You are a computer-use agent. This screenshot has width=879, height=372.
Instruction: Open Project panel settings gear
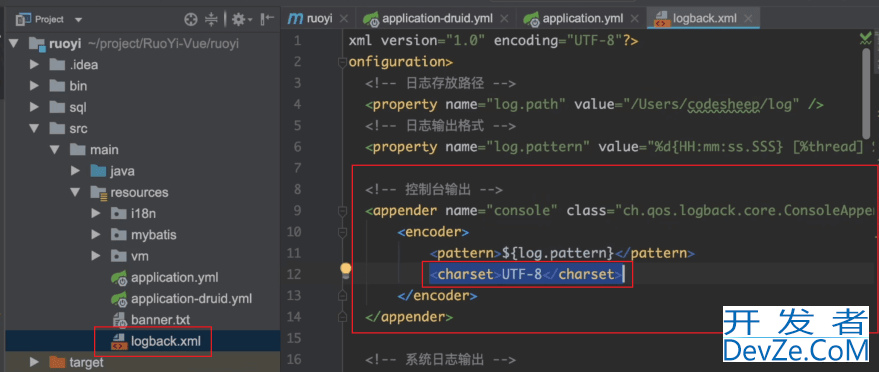(x=242, y=20)
